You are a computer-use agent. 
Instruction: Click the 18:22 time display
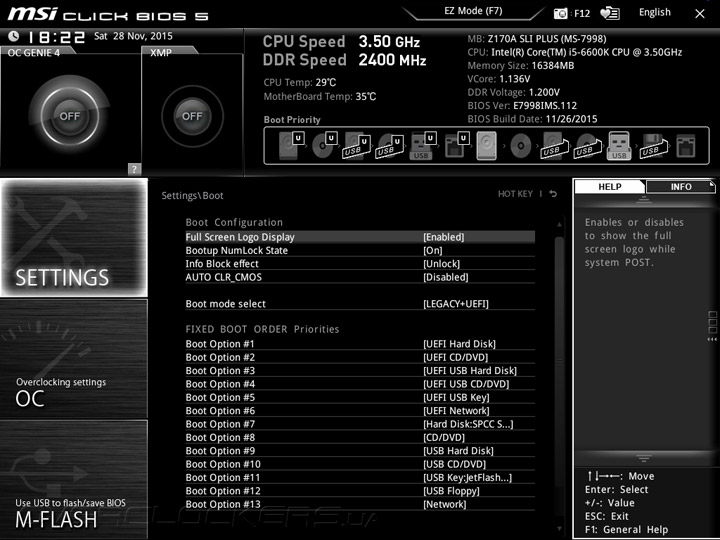[x=56, y=37]
